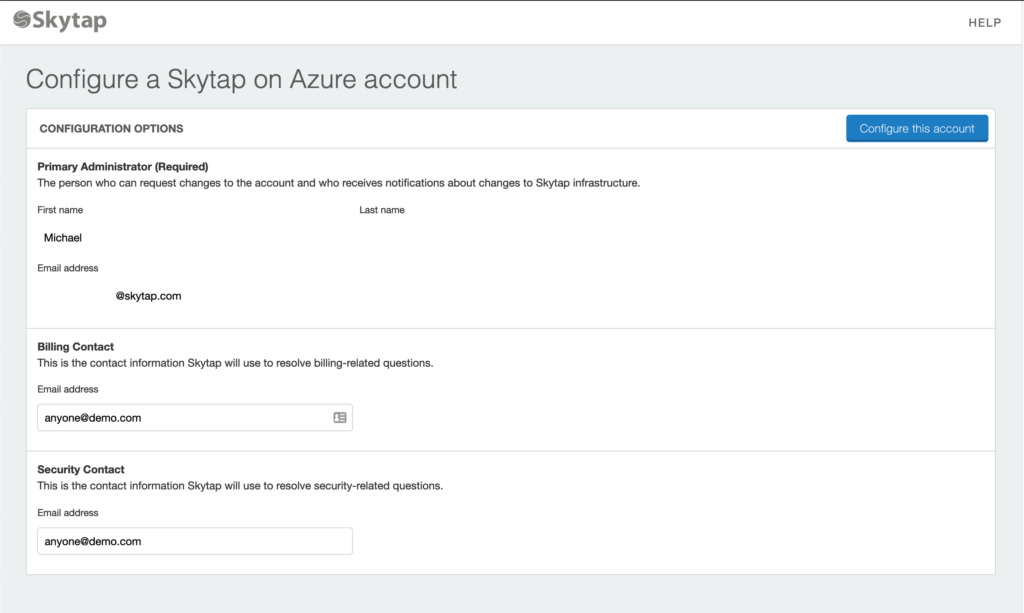Click the Primary Administrator email @skytap.com field

click(x=195, y=296)
